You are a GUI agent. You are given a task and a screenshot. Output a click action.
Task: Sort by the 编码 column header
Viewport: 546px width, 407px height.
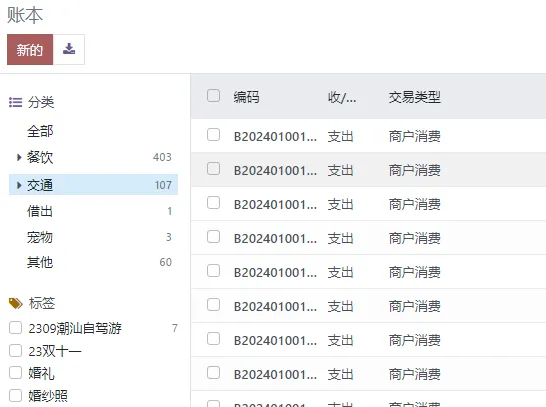point(247,97)
